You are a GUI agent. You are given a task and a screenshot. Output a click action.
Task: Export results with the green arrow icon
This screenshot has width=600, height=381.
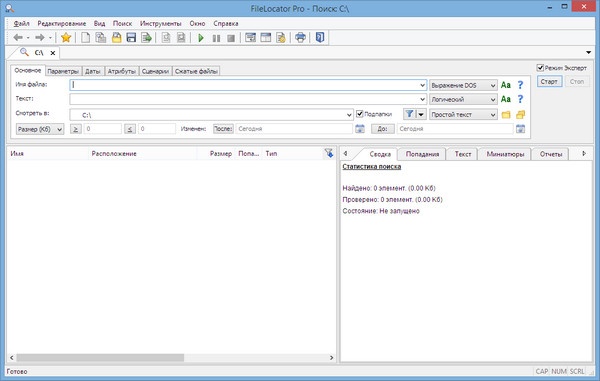147,37
